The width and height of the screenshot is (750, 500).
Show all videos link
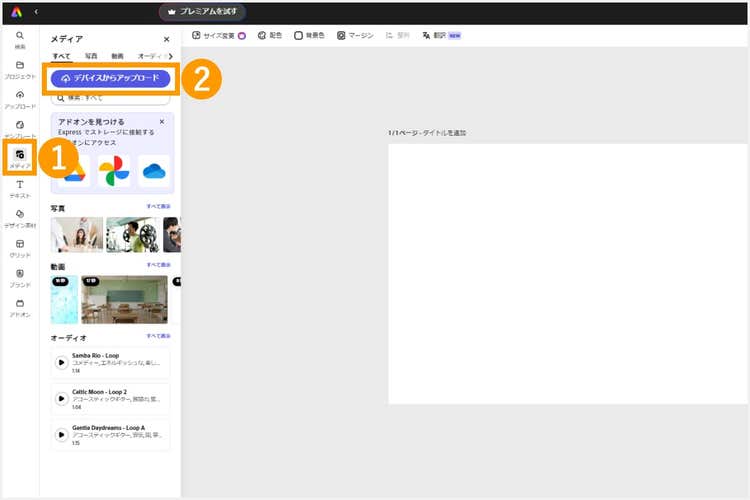[x=158, y=265]
